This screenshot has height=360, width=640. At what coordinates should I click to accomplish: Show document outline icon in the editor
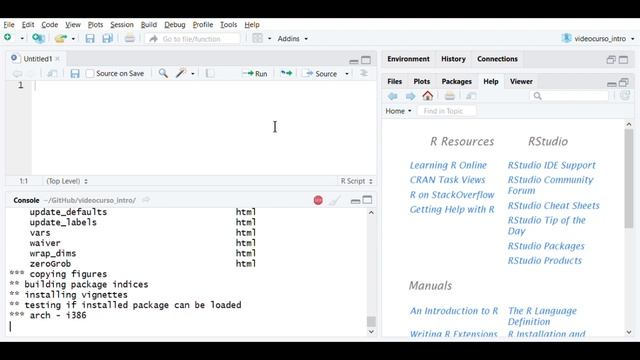364,73
